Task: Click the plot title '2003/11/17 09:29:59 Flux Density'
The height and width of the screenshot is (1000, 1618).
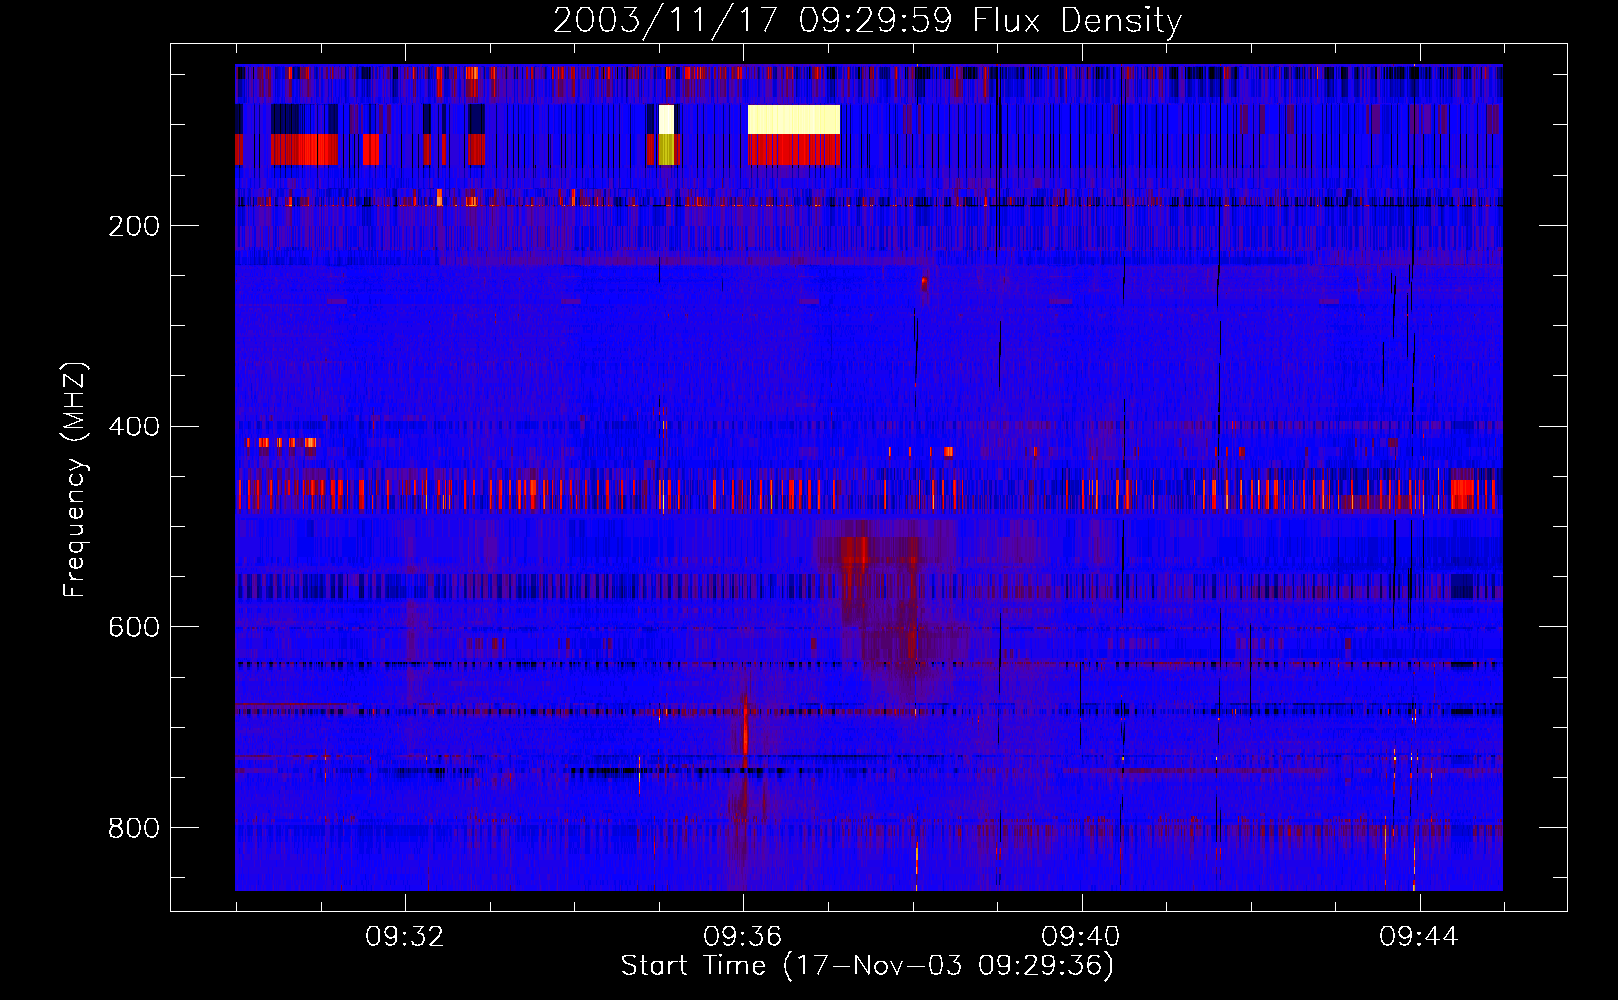Action: click(x=867, y=20)
